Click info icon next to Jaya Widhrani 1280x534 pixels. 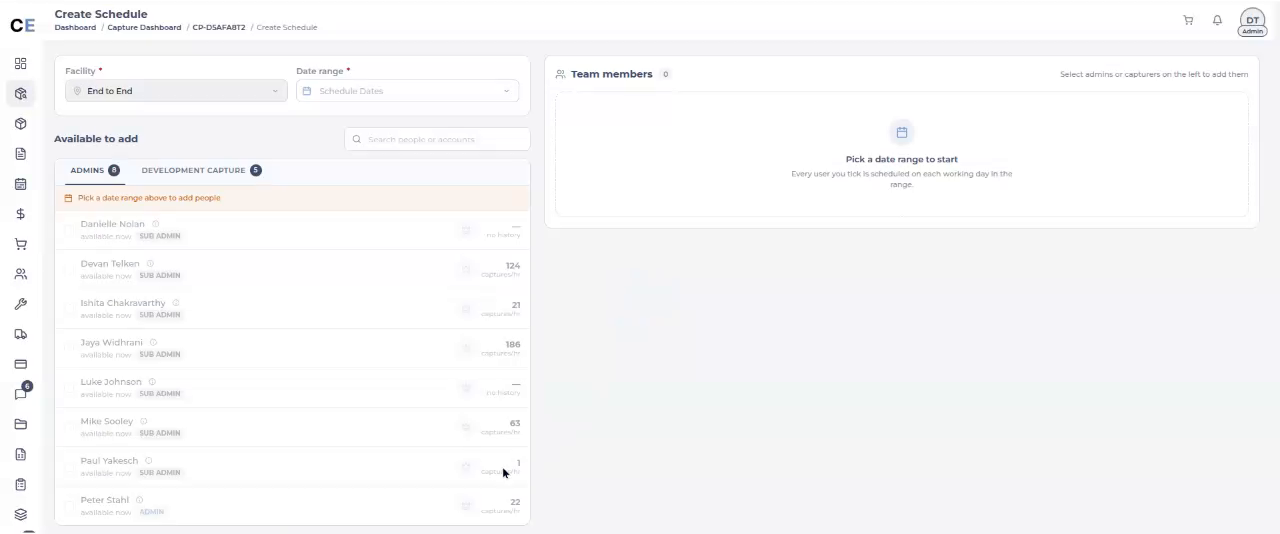[x=153, y=342]
